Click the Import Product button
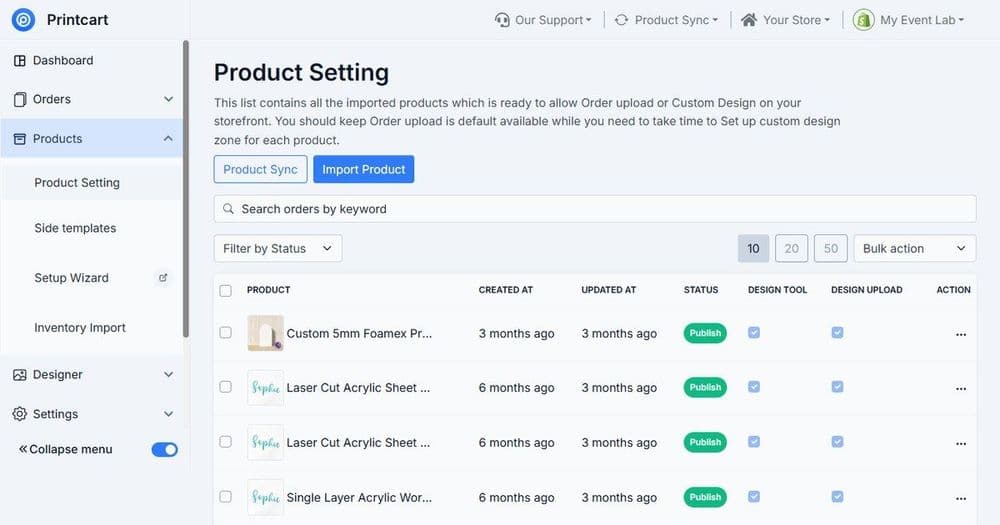Image resolution: width=1000 pixels, height=525 pixels. (x=364, y=169)
